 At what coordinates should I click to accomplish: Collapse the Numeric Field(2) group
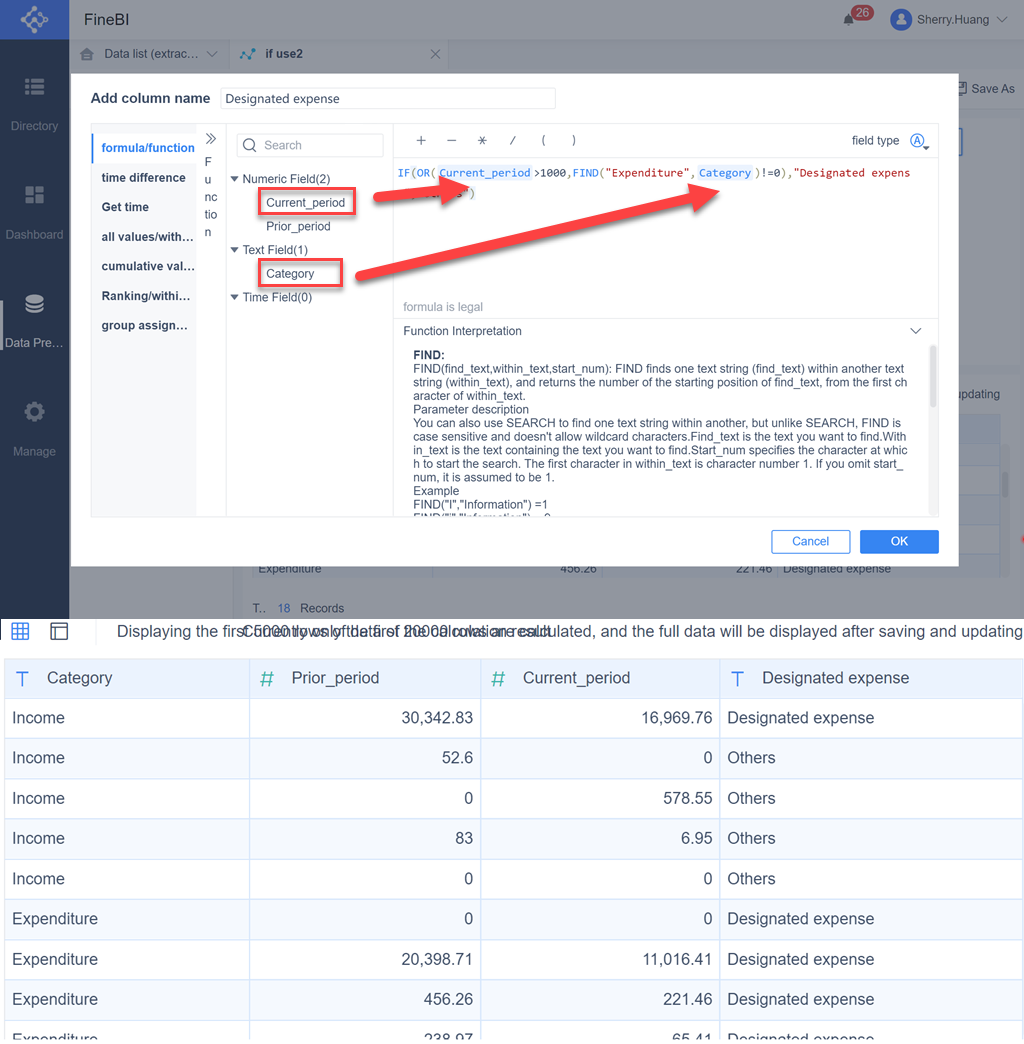tap(235, 178)
